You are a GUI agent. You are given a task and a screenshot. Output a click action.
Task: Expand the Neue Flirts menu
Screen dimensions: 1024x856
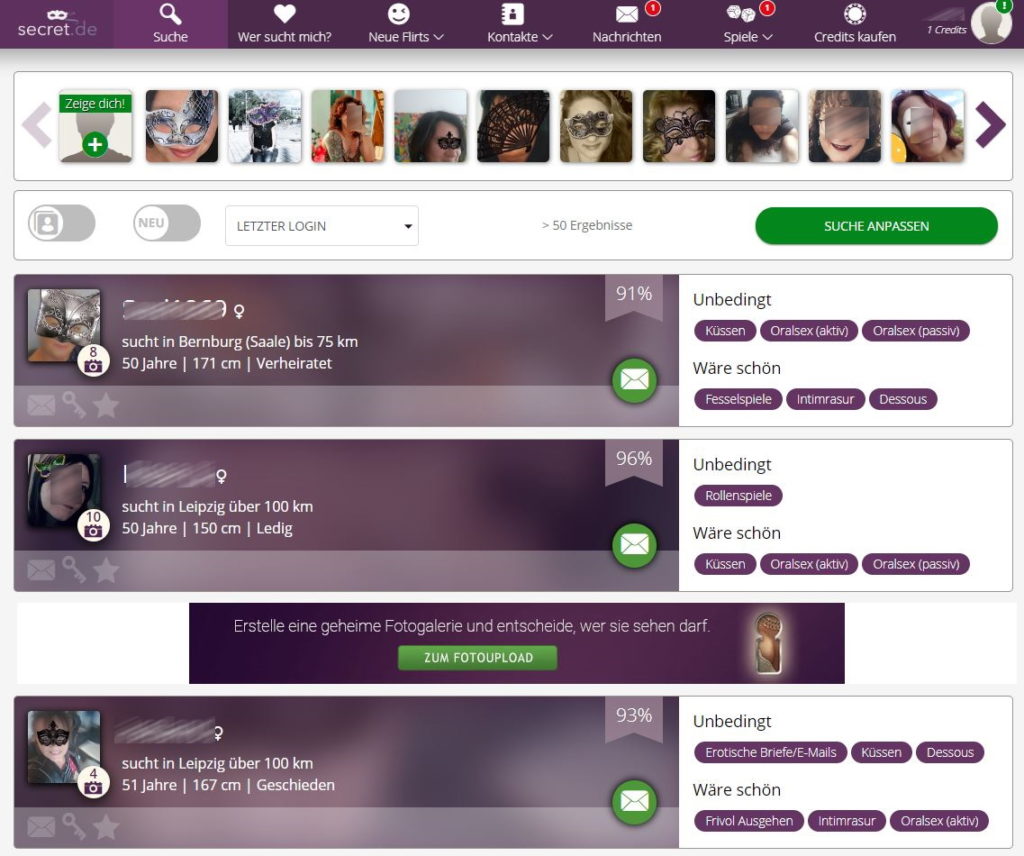(406, 24)
